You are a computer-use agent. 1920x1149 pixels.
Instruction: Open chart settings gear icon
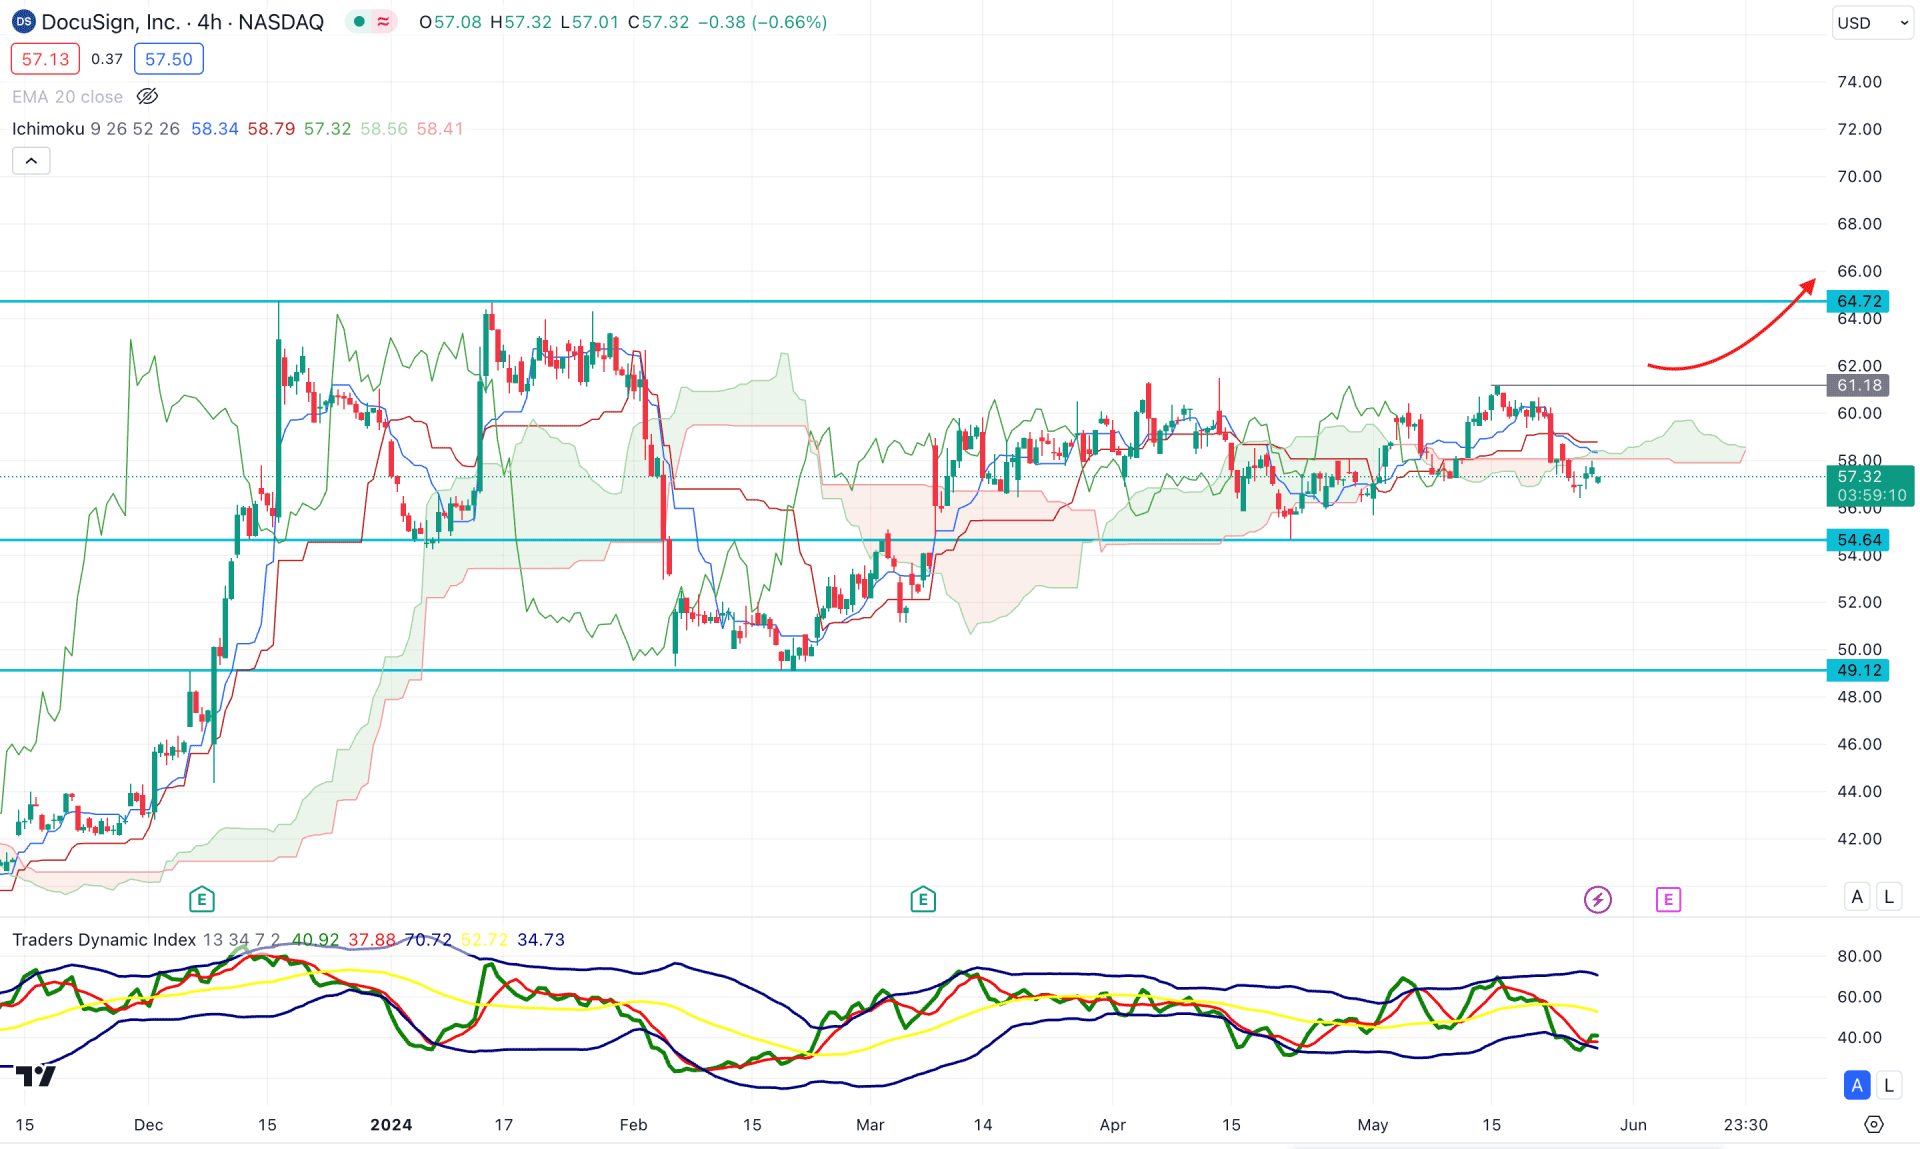tap(1874, 1125)
